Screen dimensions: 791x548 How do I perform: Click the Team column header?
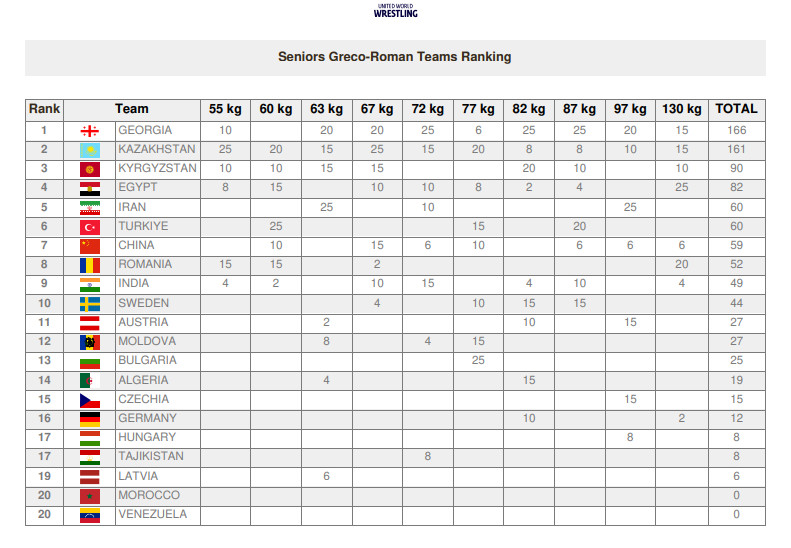point(131,109)
